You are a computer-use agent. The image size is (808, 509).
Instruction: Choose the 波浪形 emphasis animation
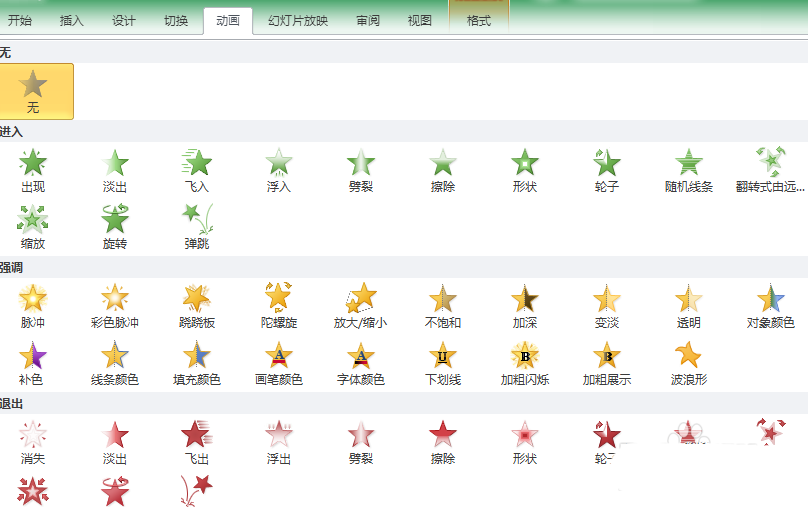(x=689, y=364)
